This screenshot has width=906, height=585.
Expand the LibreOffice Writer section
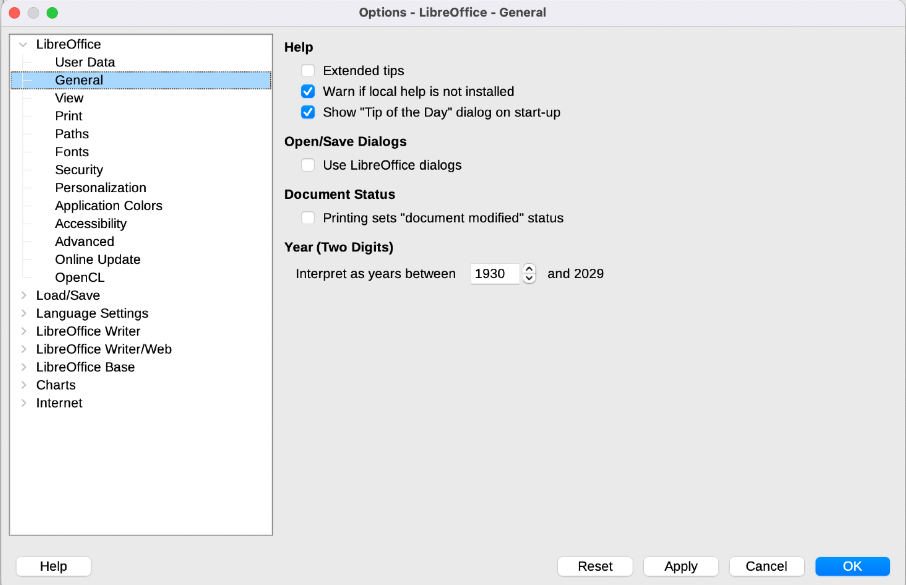[x=24, y=331]
